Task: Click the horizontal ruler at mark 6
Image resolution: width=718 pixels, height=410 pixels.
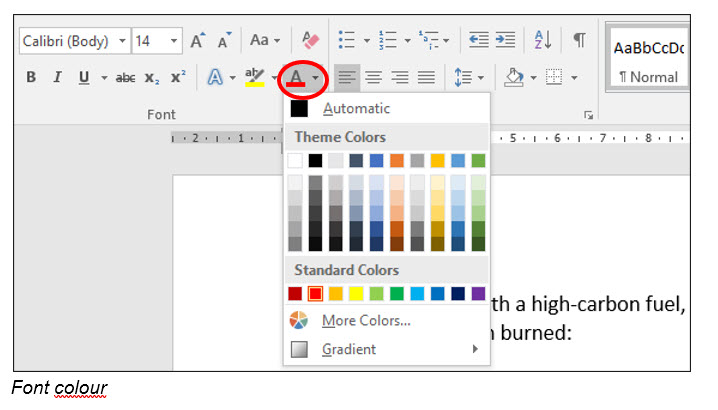Action: point(557,138)
